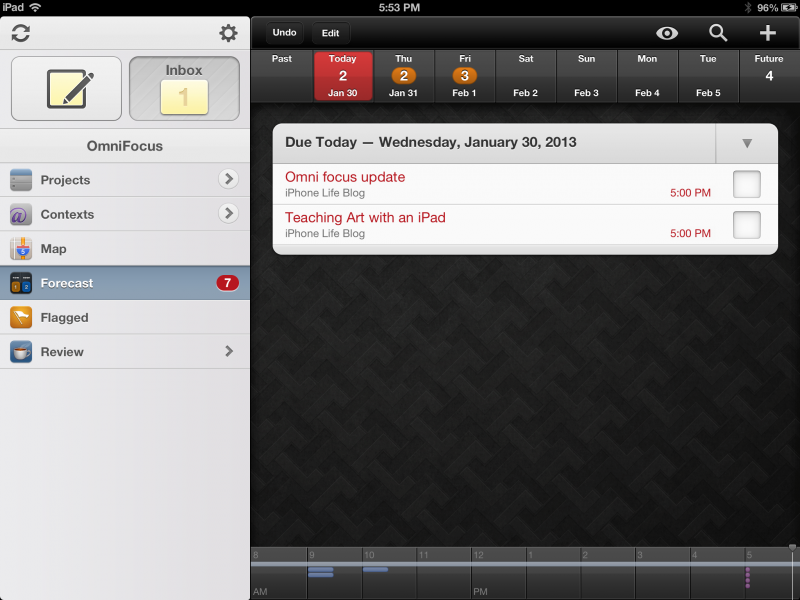This screenshot has width=800, height=600.
Task: Check off Teaching Art with an iPad
Action: tap(747, 225)
